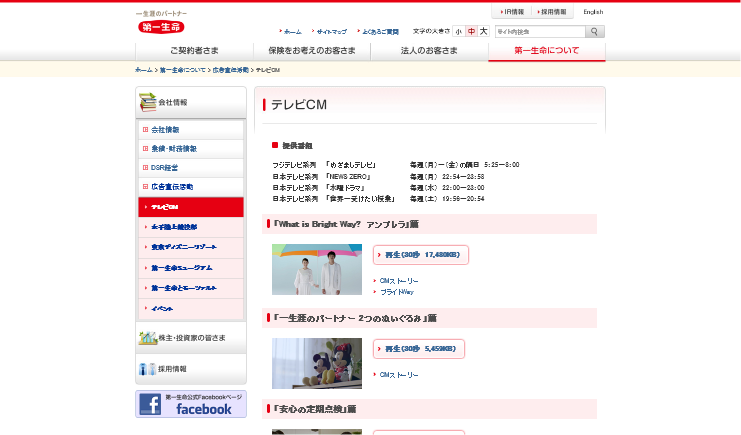Image resolution: width=741 pixels, height=435 pixels.
Task: Click 「NEWS ZERO」 program text
Action: pos(348,177)
